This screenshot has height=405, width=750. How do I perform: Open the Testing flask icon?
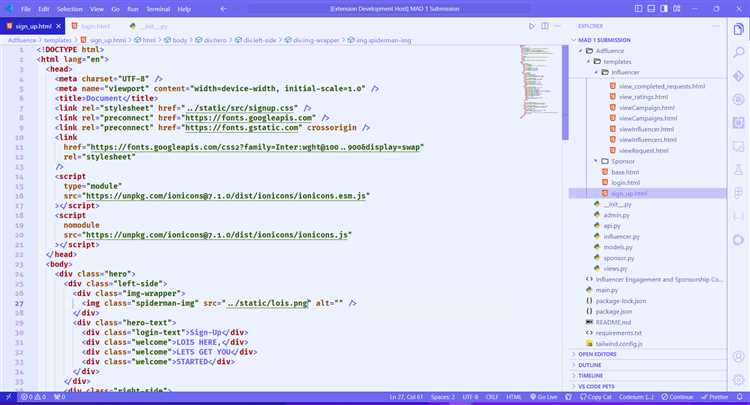(x=739, y=169)
